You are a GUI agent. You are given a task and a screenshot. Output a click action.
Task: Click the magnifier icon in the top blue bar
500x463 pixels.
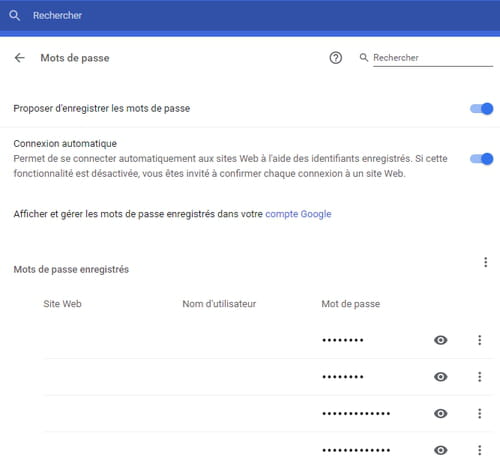pyautogui.click(x=14, y=15)
